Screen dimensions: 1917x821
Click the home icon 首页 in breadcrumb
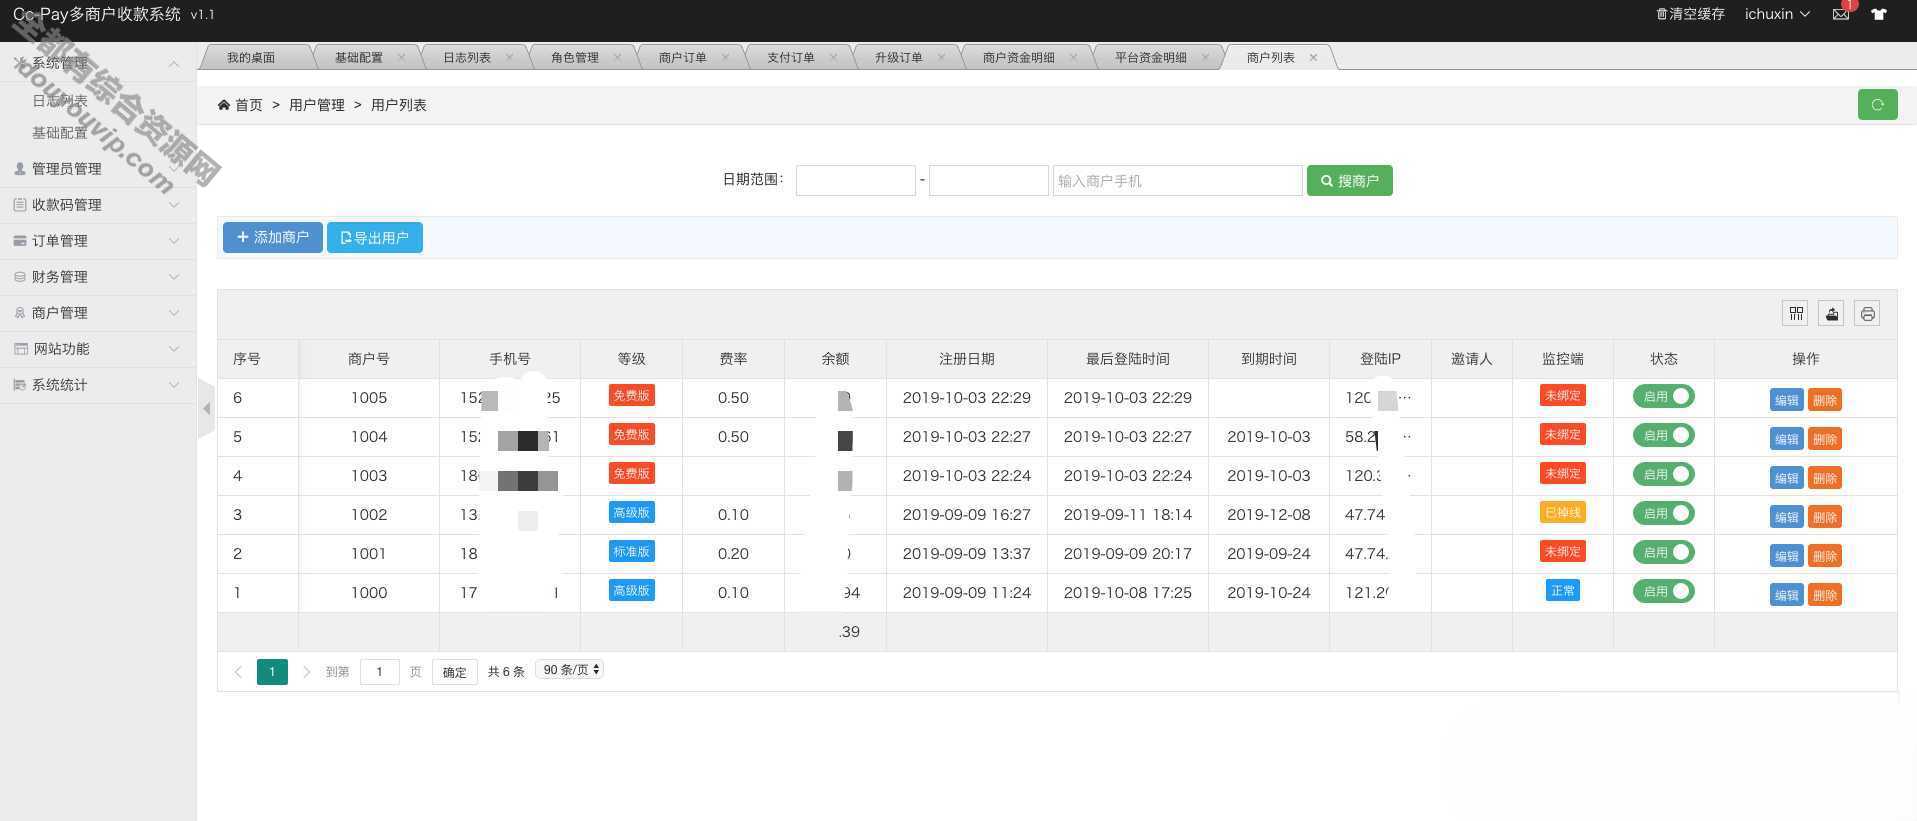(240, 105)
